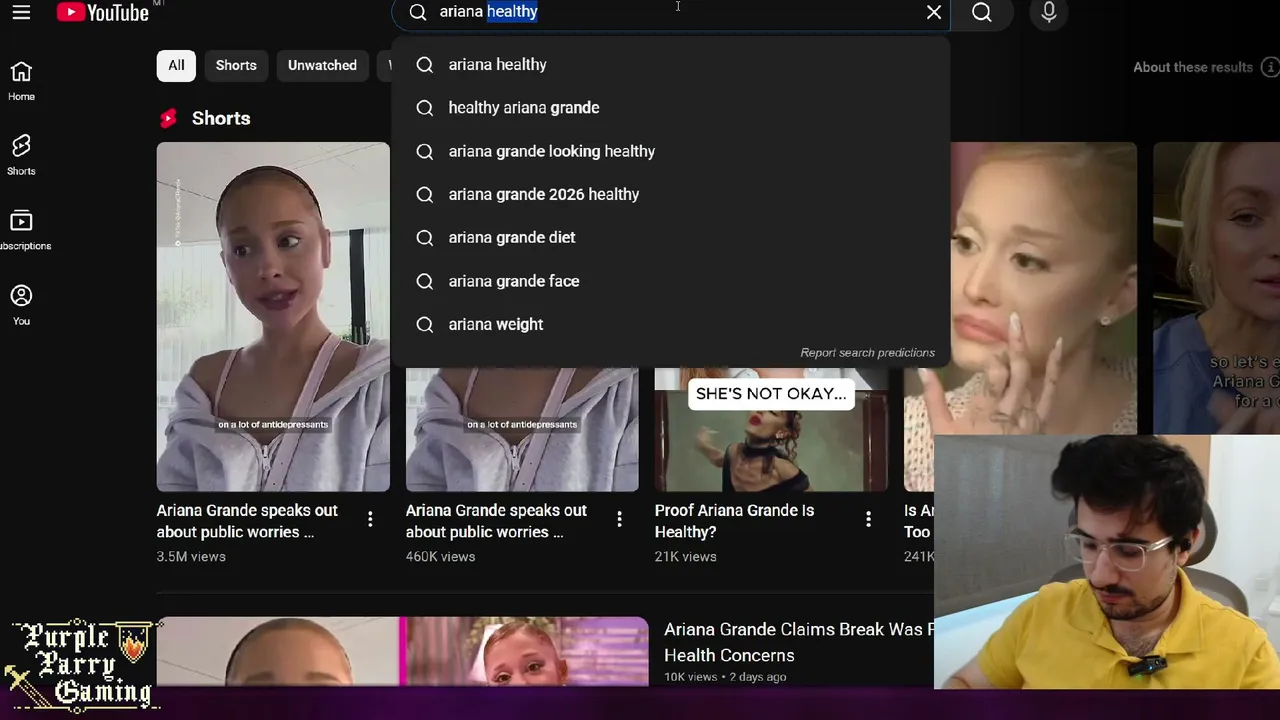Open Home in the left sidebar
1280x720 pixels.
pyautogui.click(x=21, y=81)
